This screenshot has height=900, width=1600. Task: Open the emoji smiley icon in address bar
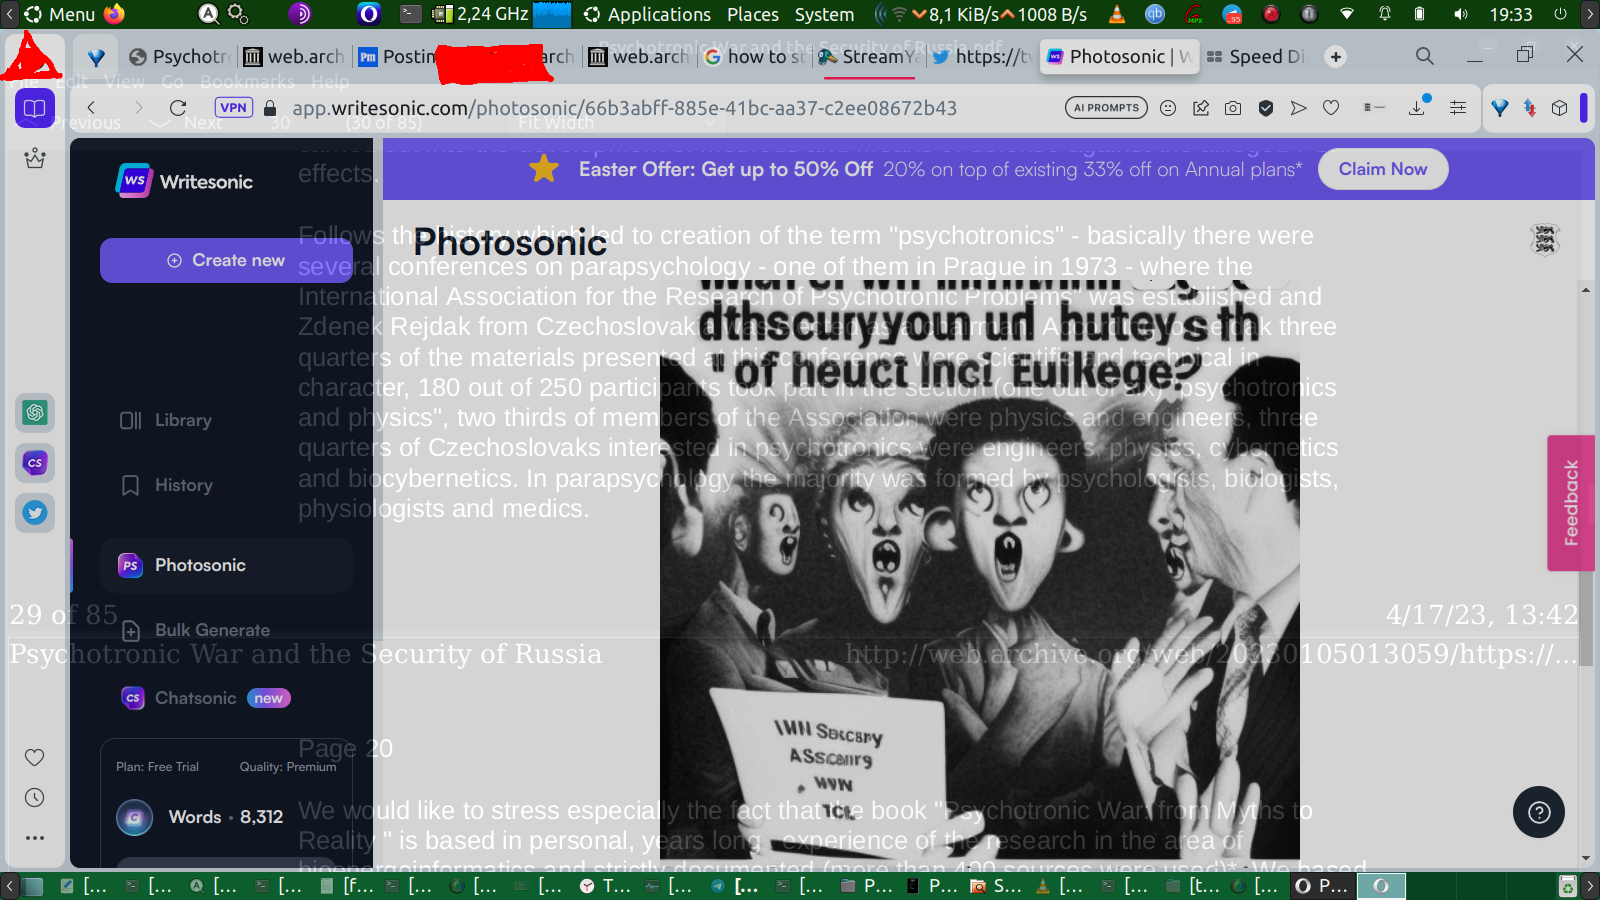click(x=1168, y=108)
